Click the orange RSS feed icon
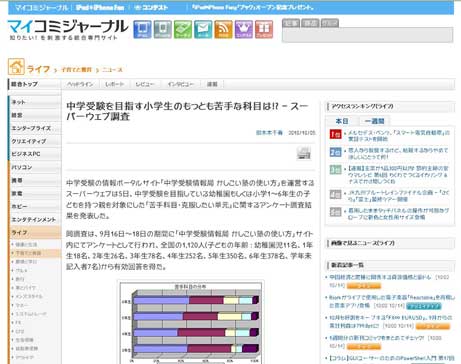The image size is (461, 364). [x=223, y=29]
